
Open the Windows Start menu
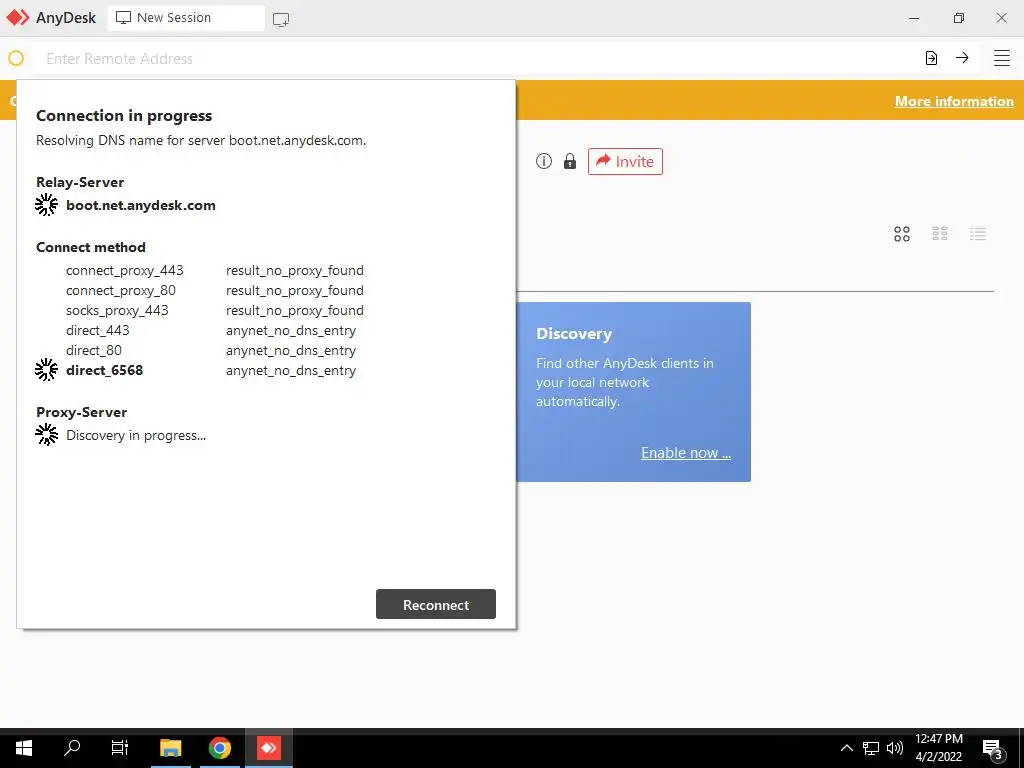[x=24, y=748]
